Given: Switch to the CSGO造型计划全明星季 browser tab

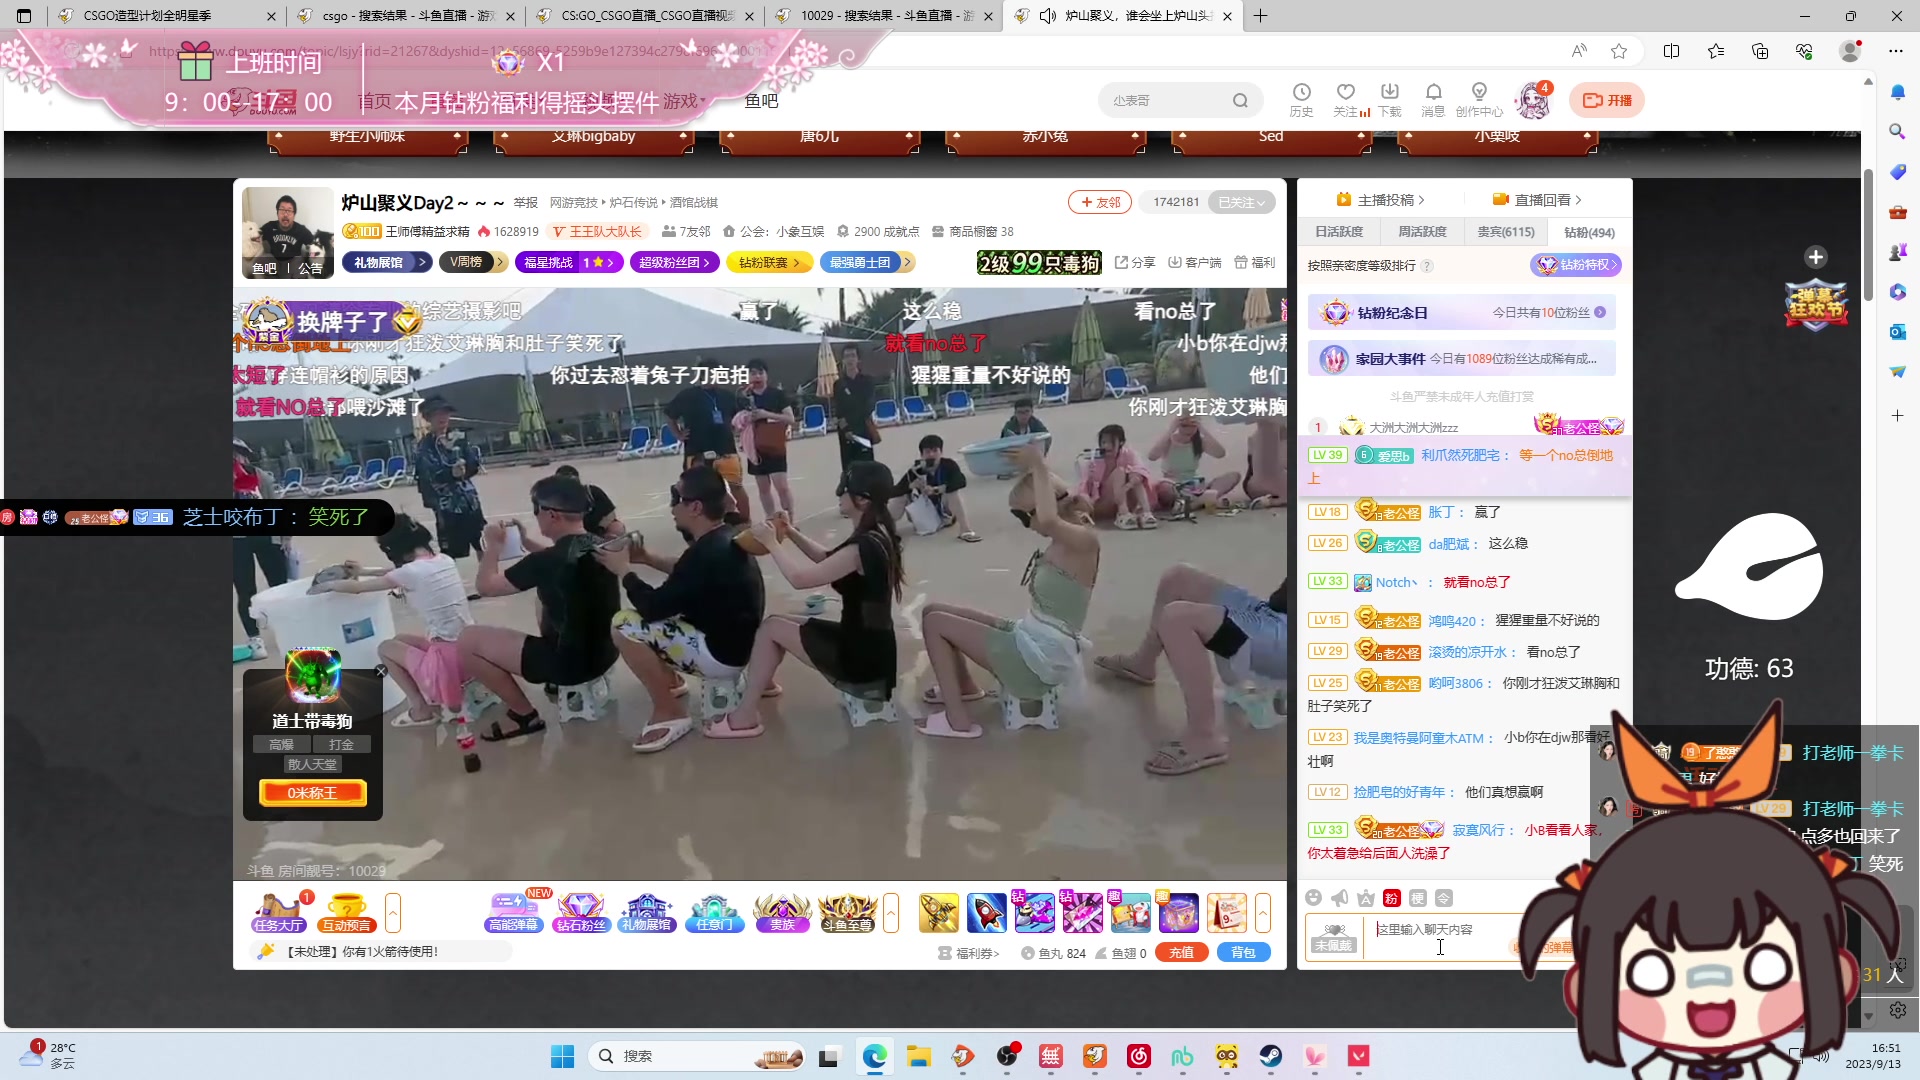Looking at the screenshot, I should point(165,16).
